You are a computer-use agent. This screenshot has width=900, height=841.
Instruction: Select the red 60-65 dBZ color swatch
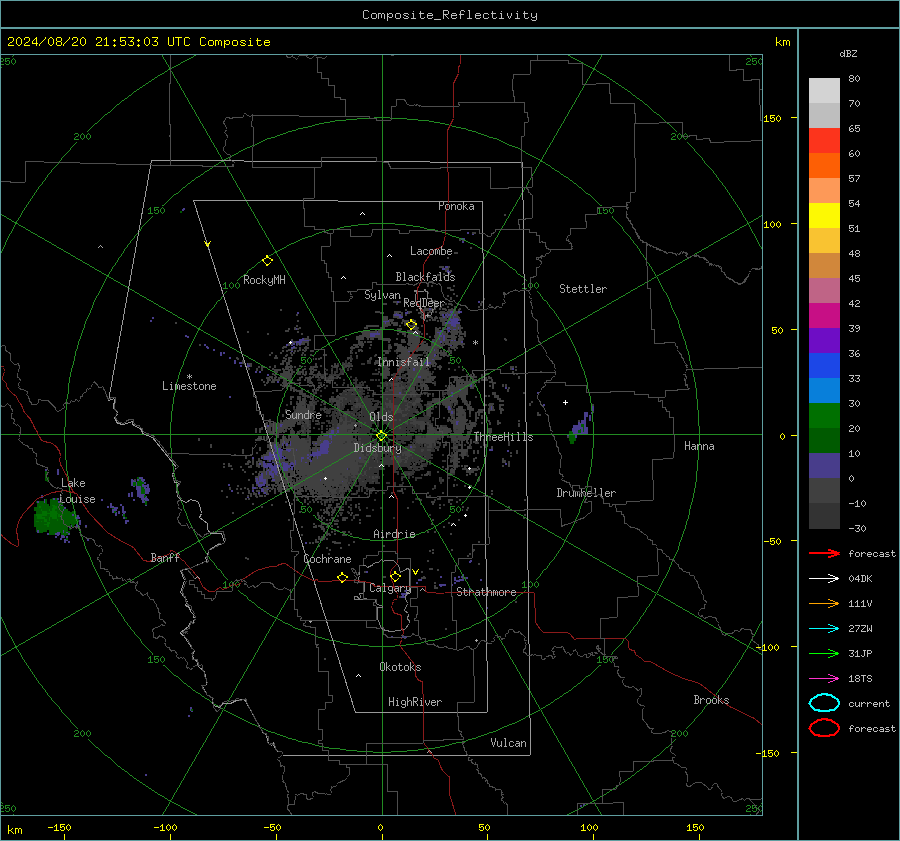pyautogui.click(x=824, y=141)
